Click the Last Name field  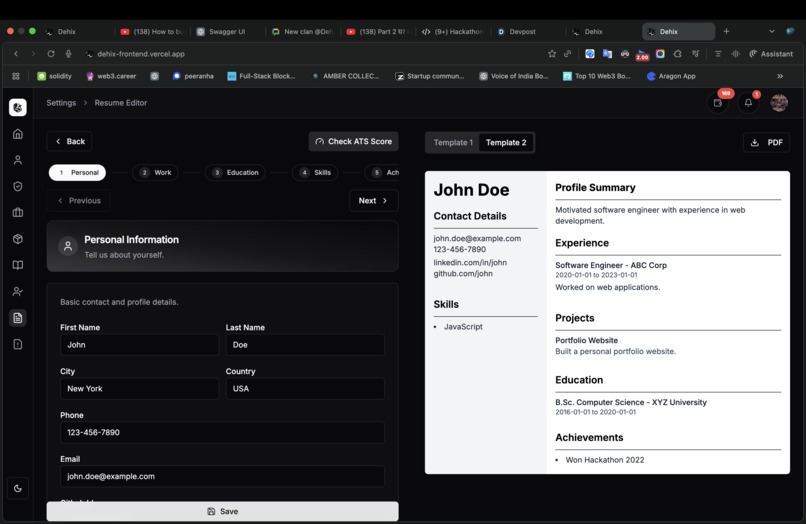[305, 345]
